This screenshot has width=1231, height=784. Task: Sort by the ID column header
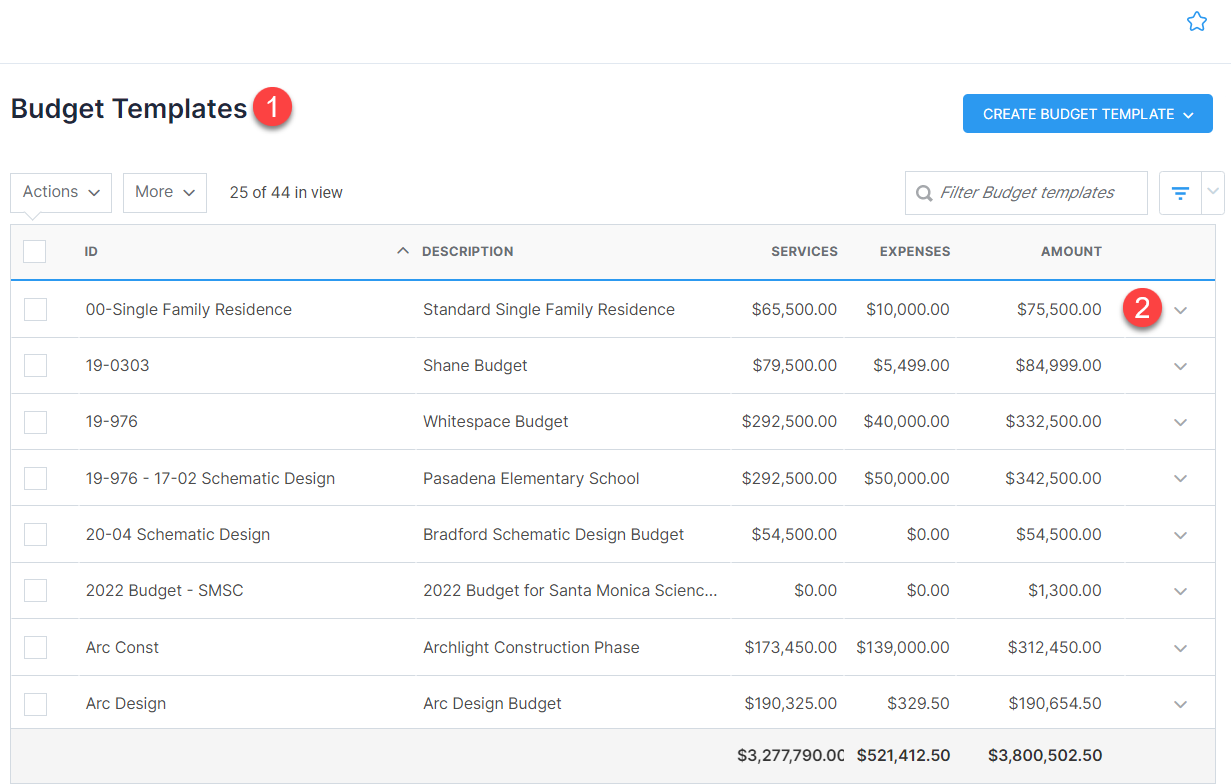click(91, 251)
